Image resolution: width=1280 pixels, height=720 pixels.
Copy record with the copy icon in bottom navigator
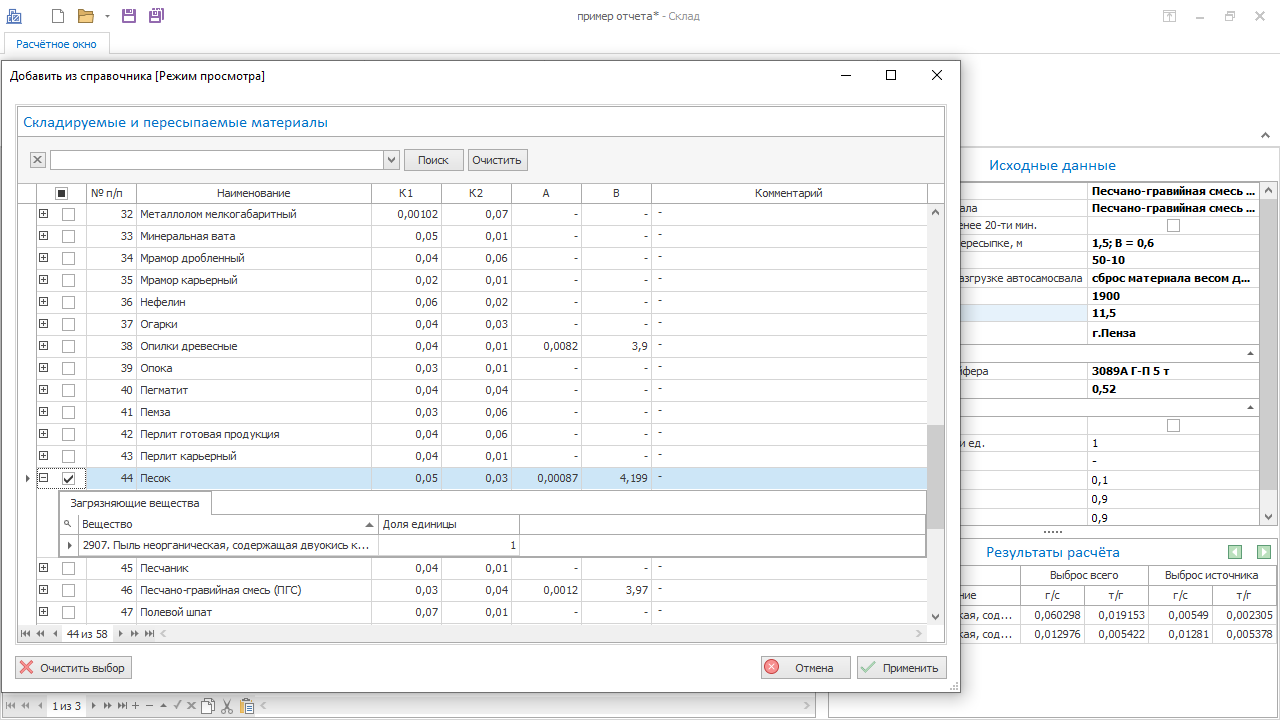208,706
